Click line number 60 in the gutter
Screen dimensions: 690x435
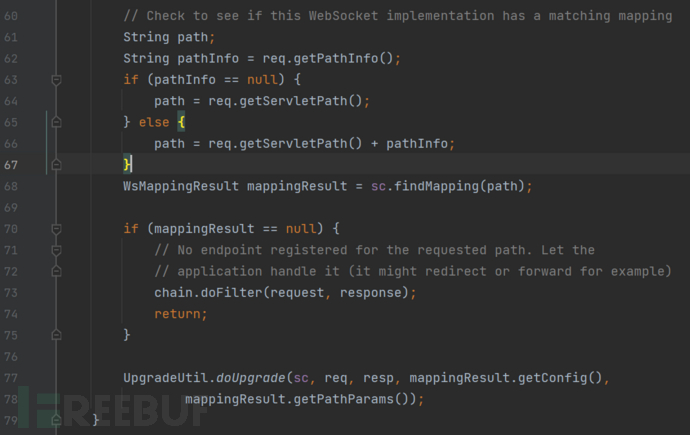(12, 17)
